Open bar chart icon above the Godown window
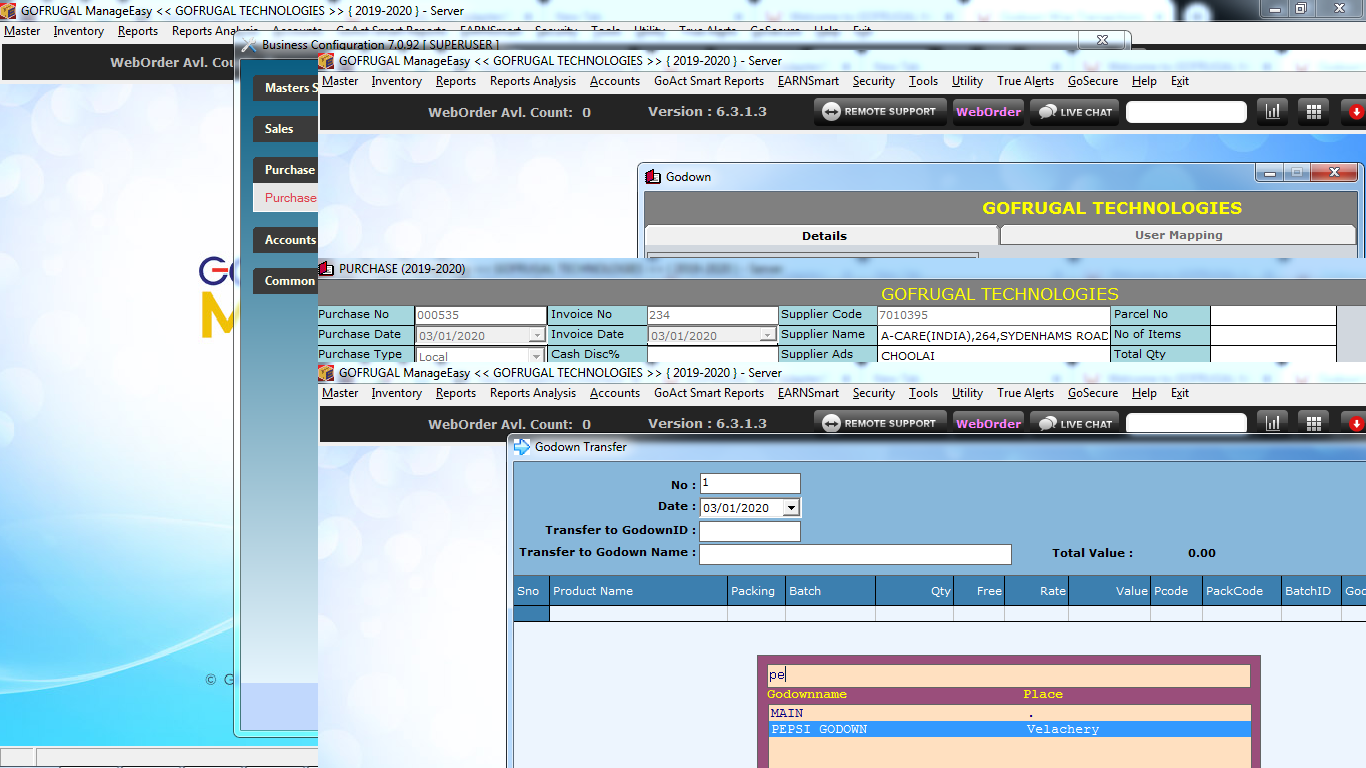 (x=1273, y=111)
